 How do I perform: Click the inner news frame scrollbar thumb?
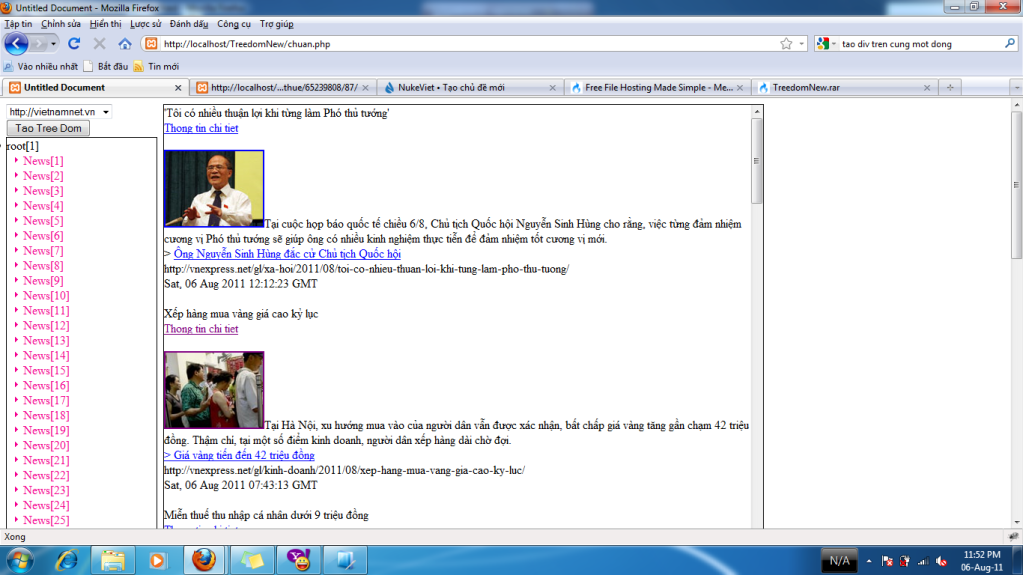click(757, 161)
